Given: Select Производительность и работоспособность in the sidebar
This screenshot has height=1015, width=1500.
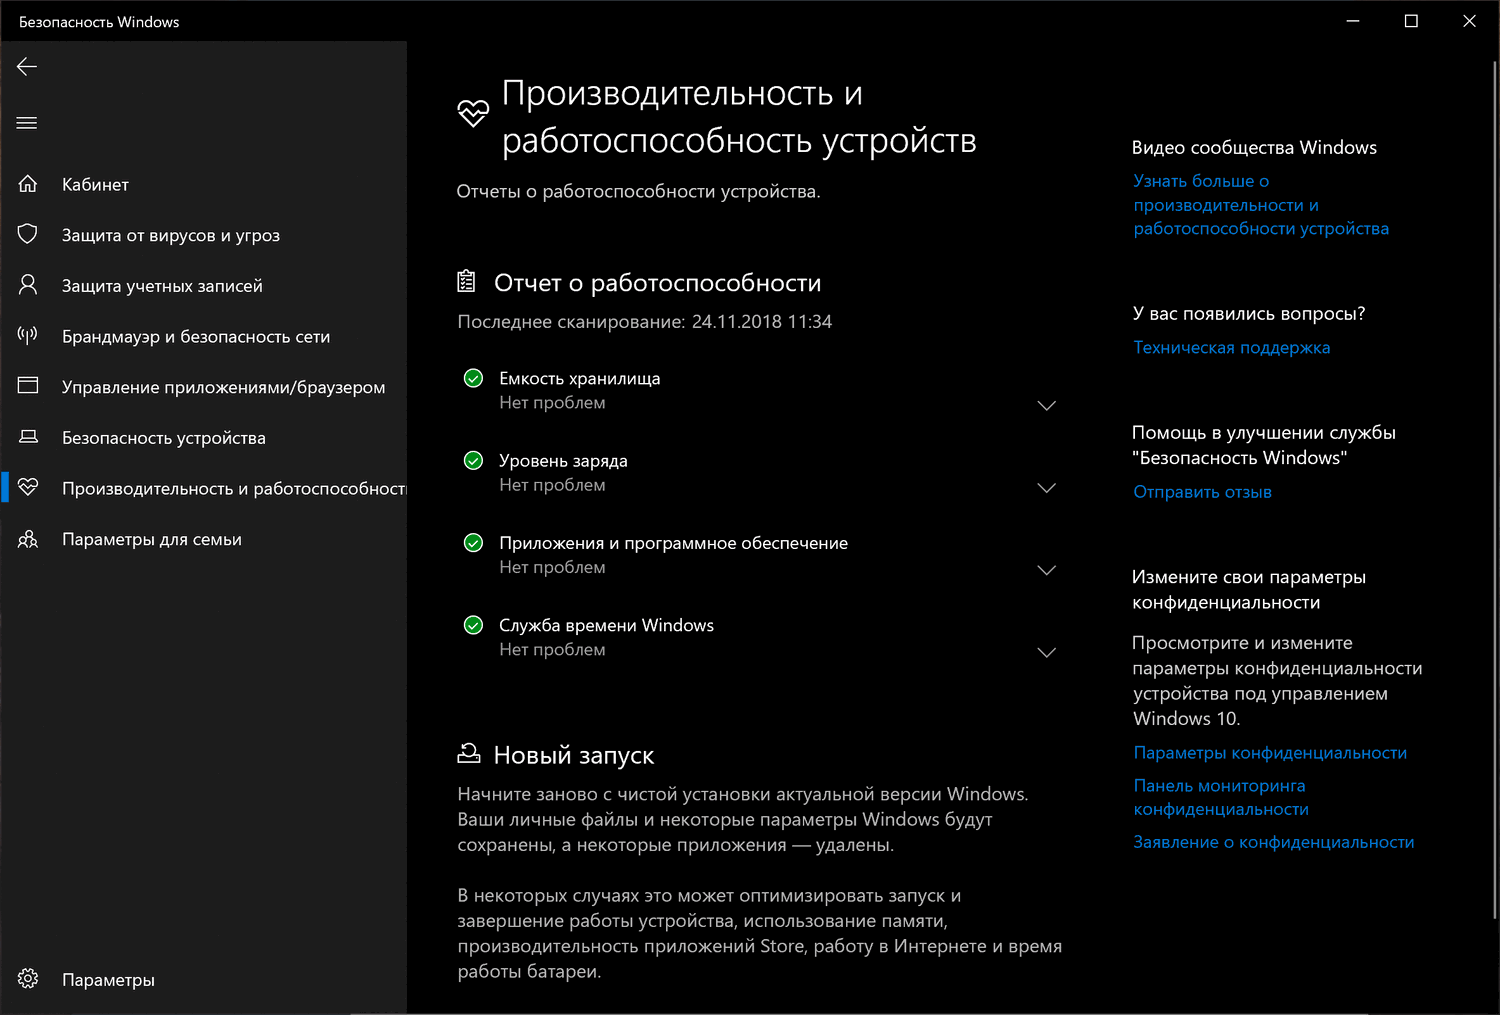Looking at the screenshot, I should [x=233, y=488].
